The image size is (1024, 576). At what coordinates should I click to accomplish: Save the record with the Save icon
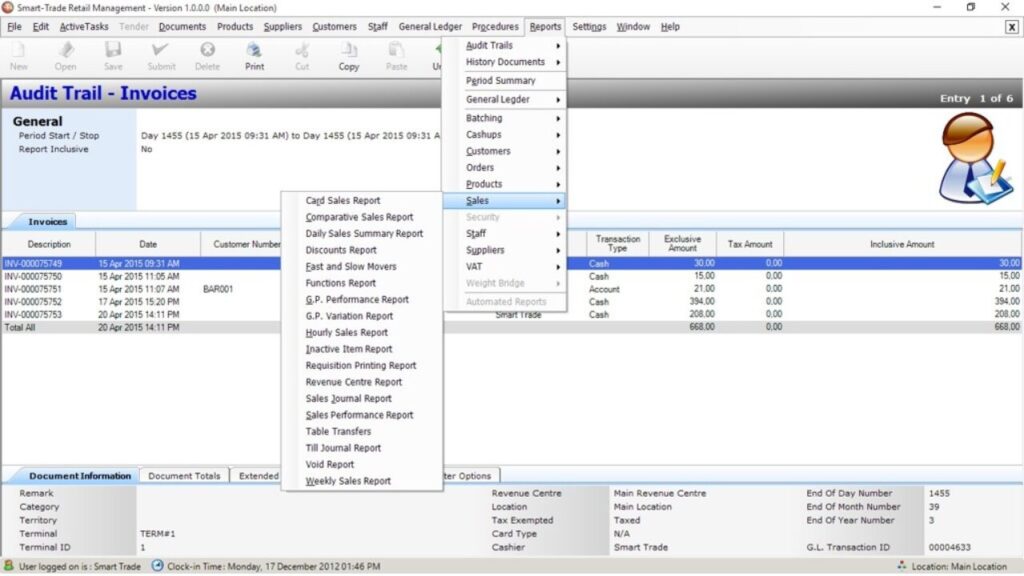(x=113, y=55)
